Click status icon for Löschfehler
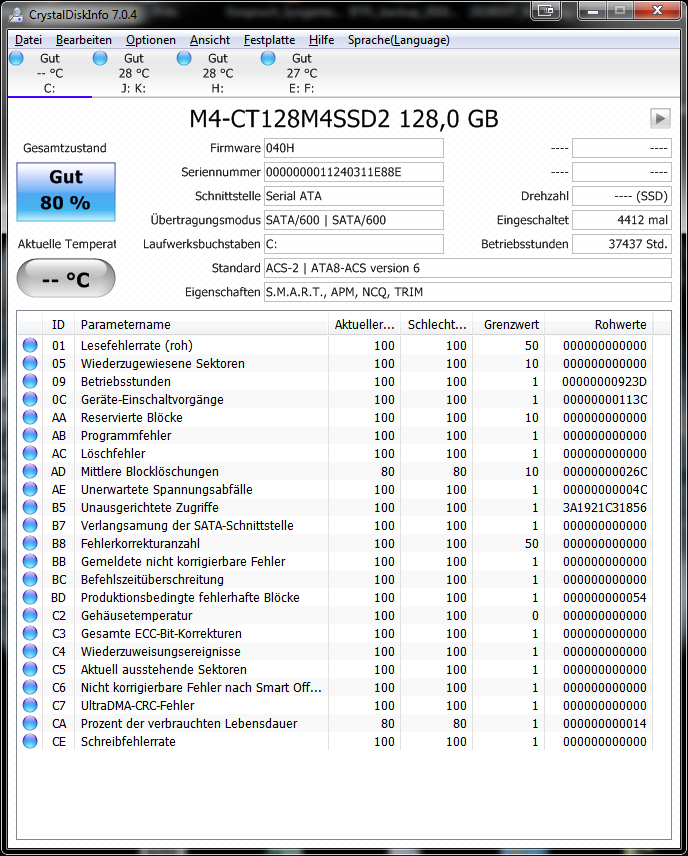The image size is (688, 856). tap(30, 453)
